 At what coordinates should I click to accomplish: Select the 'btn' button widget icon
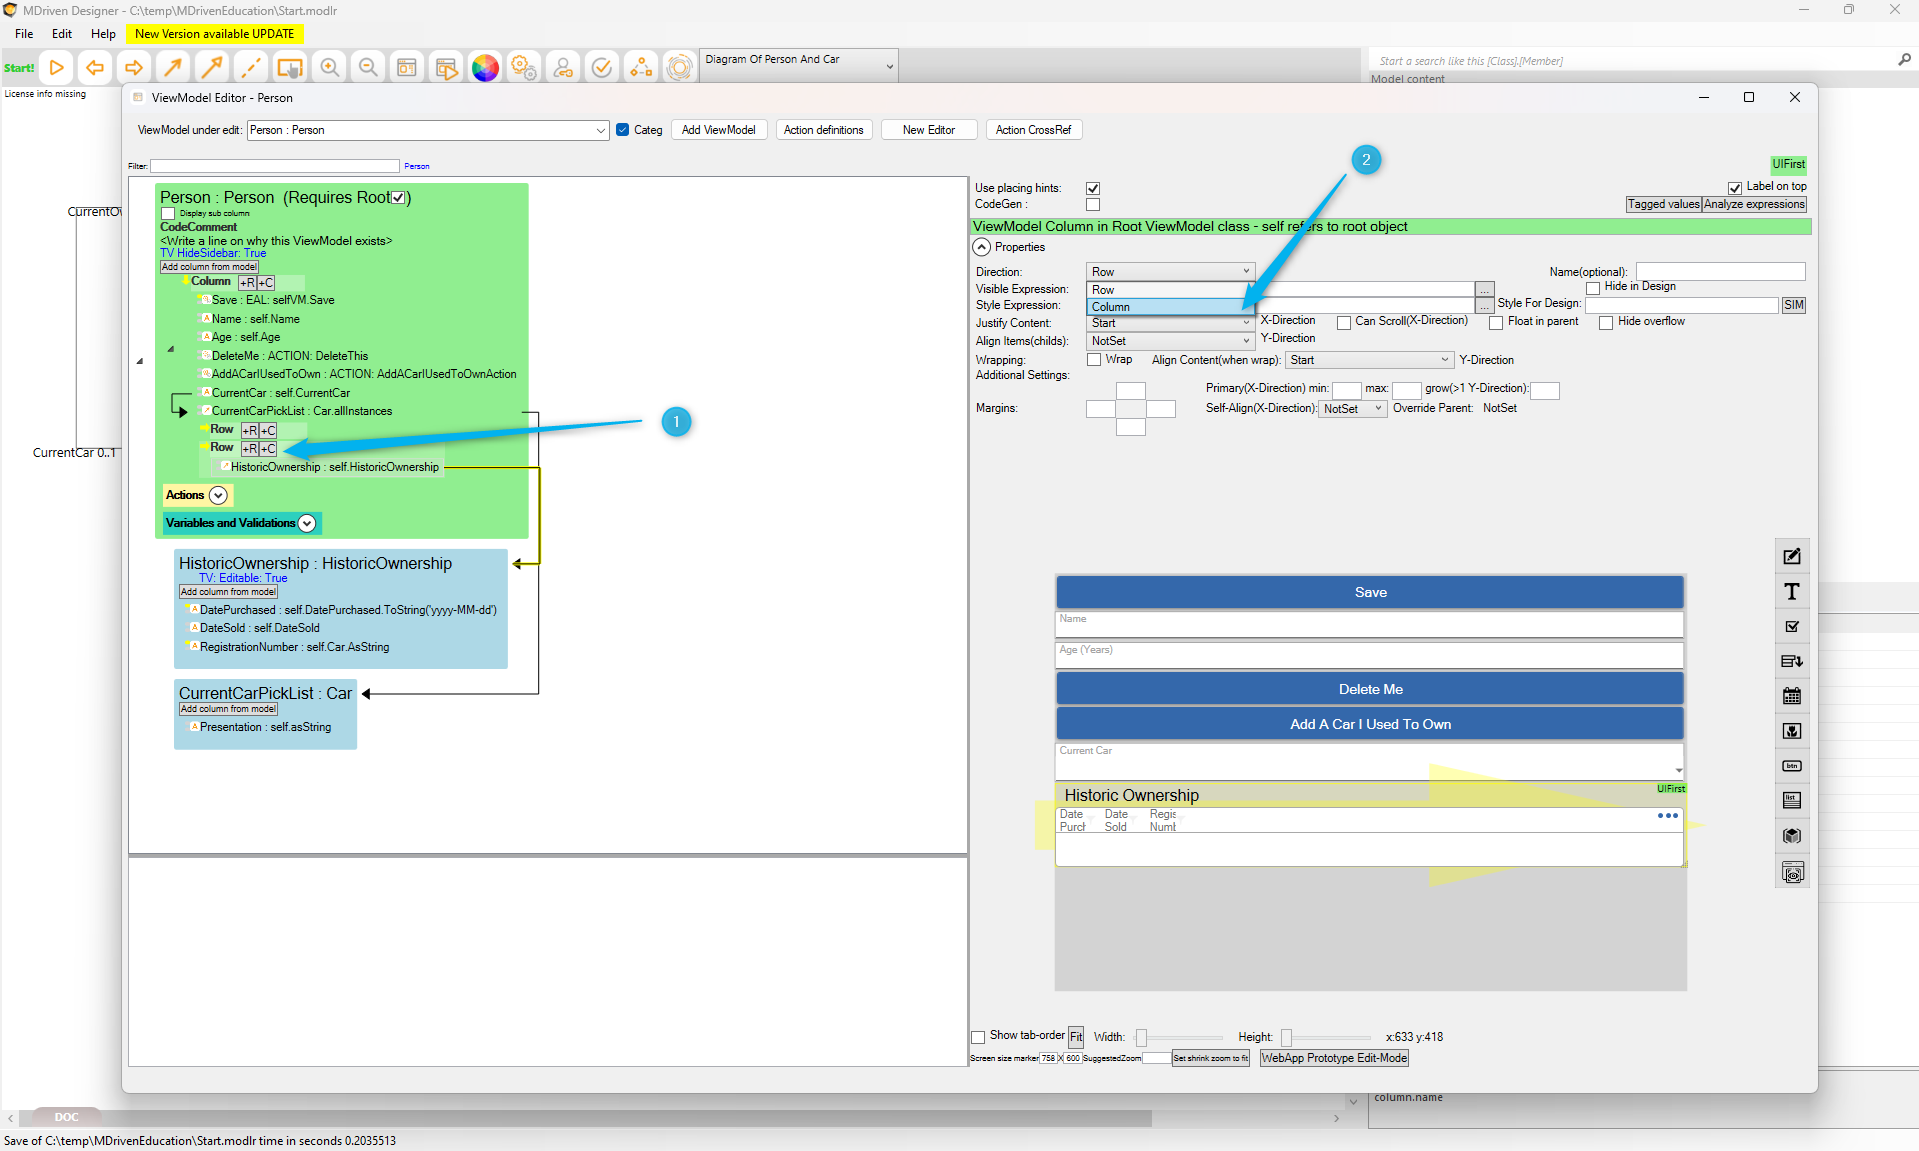tap(1792, 766)
